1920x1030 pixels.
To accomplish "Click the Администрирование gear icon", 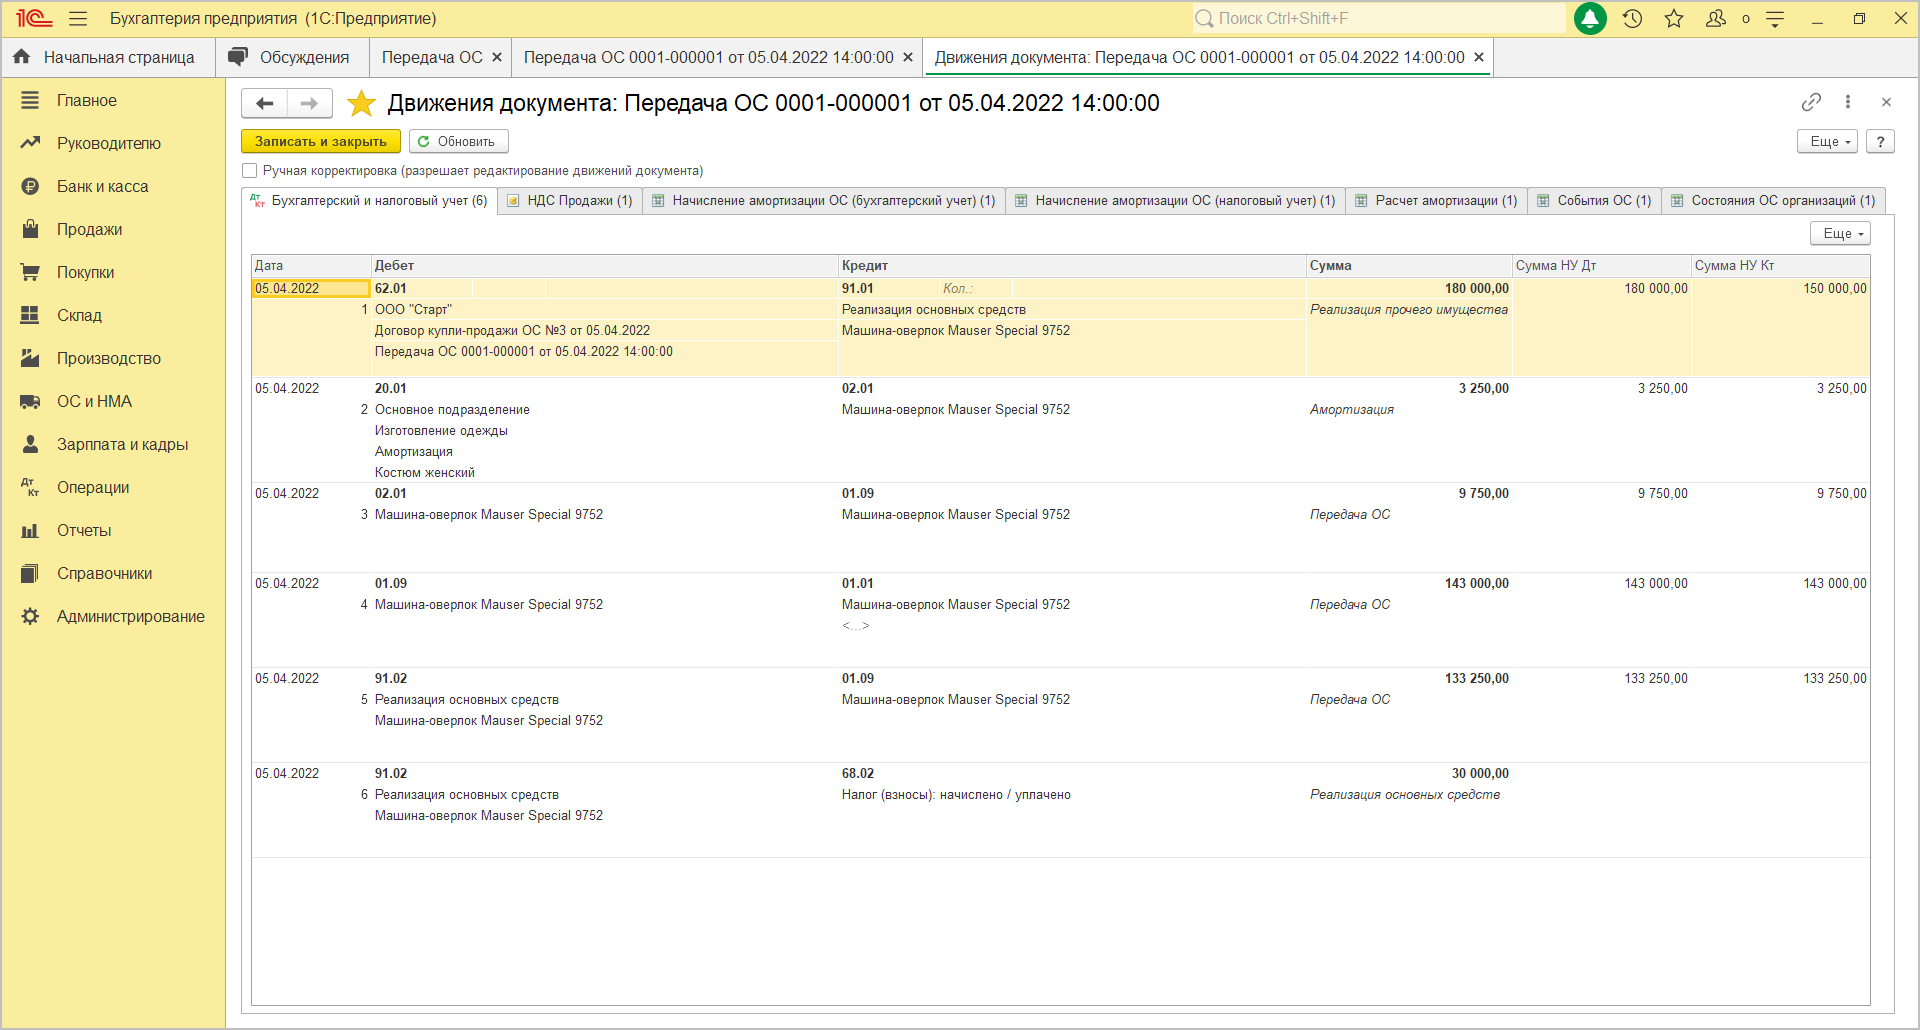I will [x=30, y=616].
